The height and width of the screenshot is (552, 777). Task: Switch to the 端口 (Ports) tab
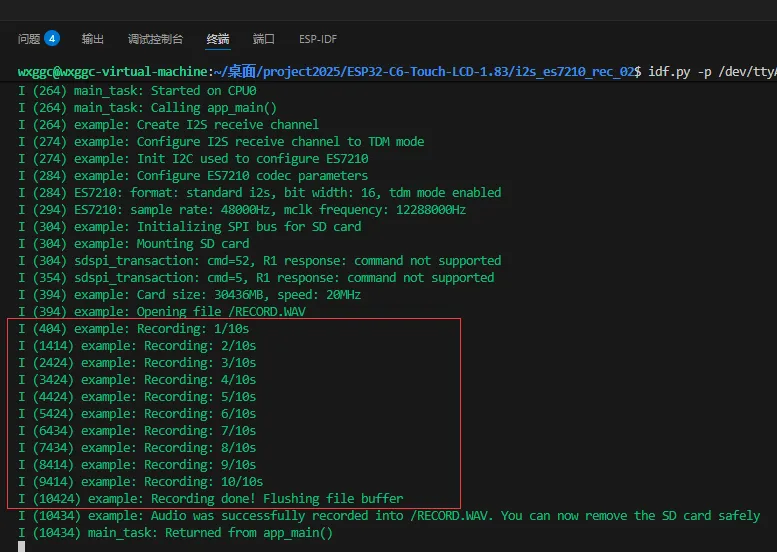[x=263, y=39]
